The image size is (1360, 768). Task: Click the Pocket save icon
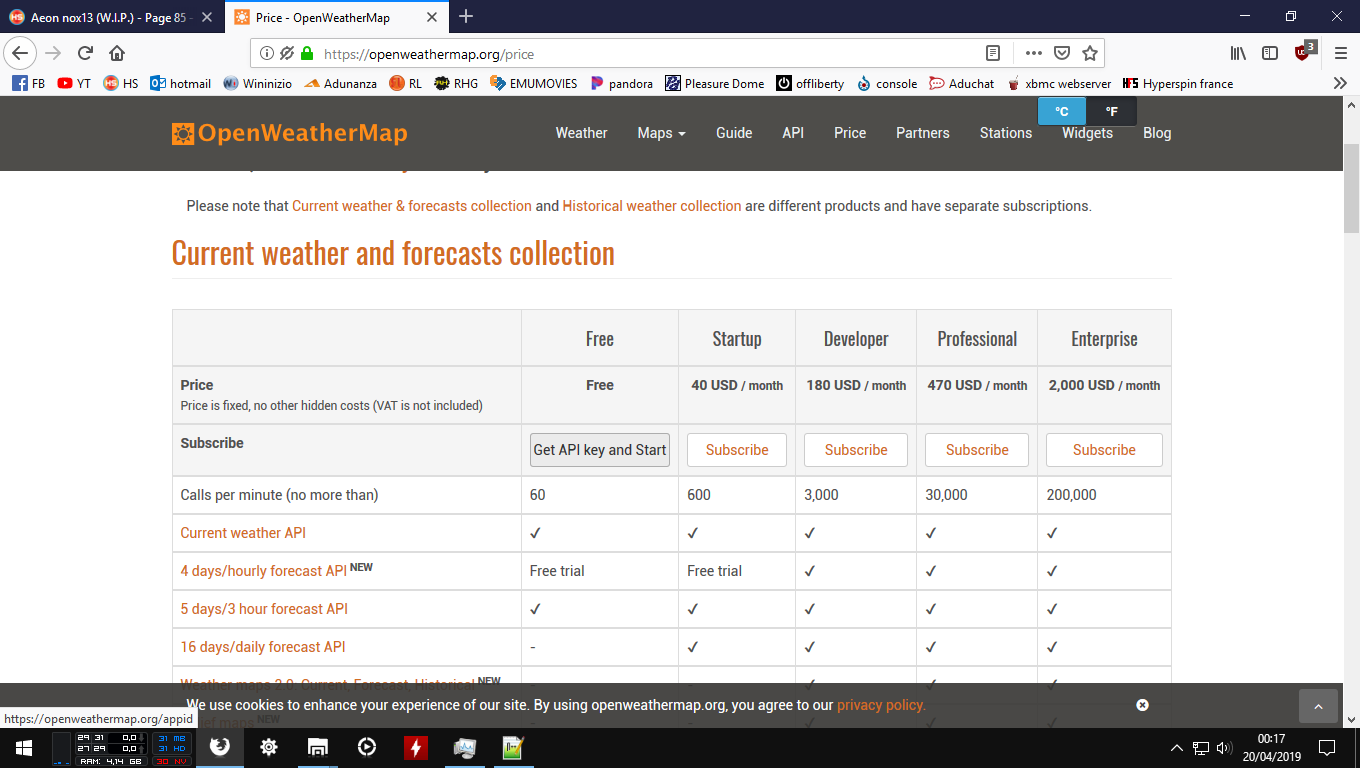point(1062,53)
